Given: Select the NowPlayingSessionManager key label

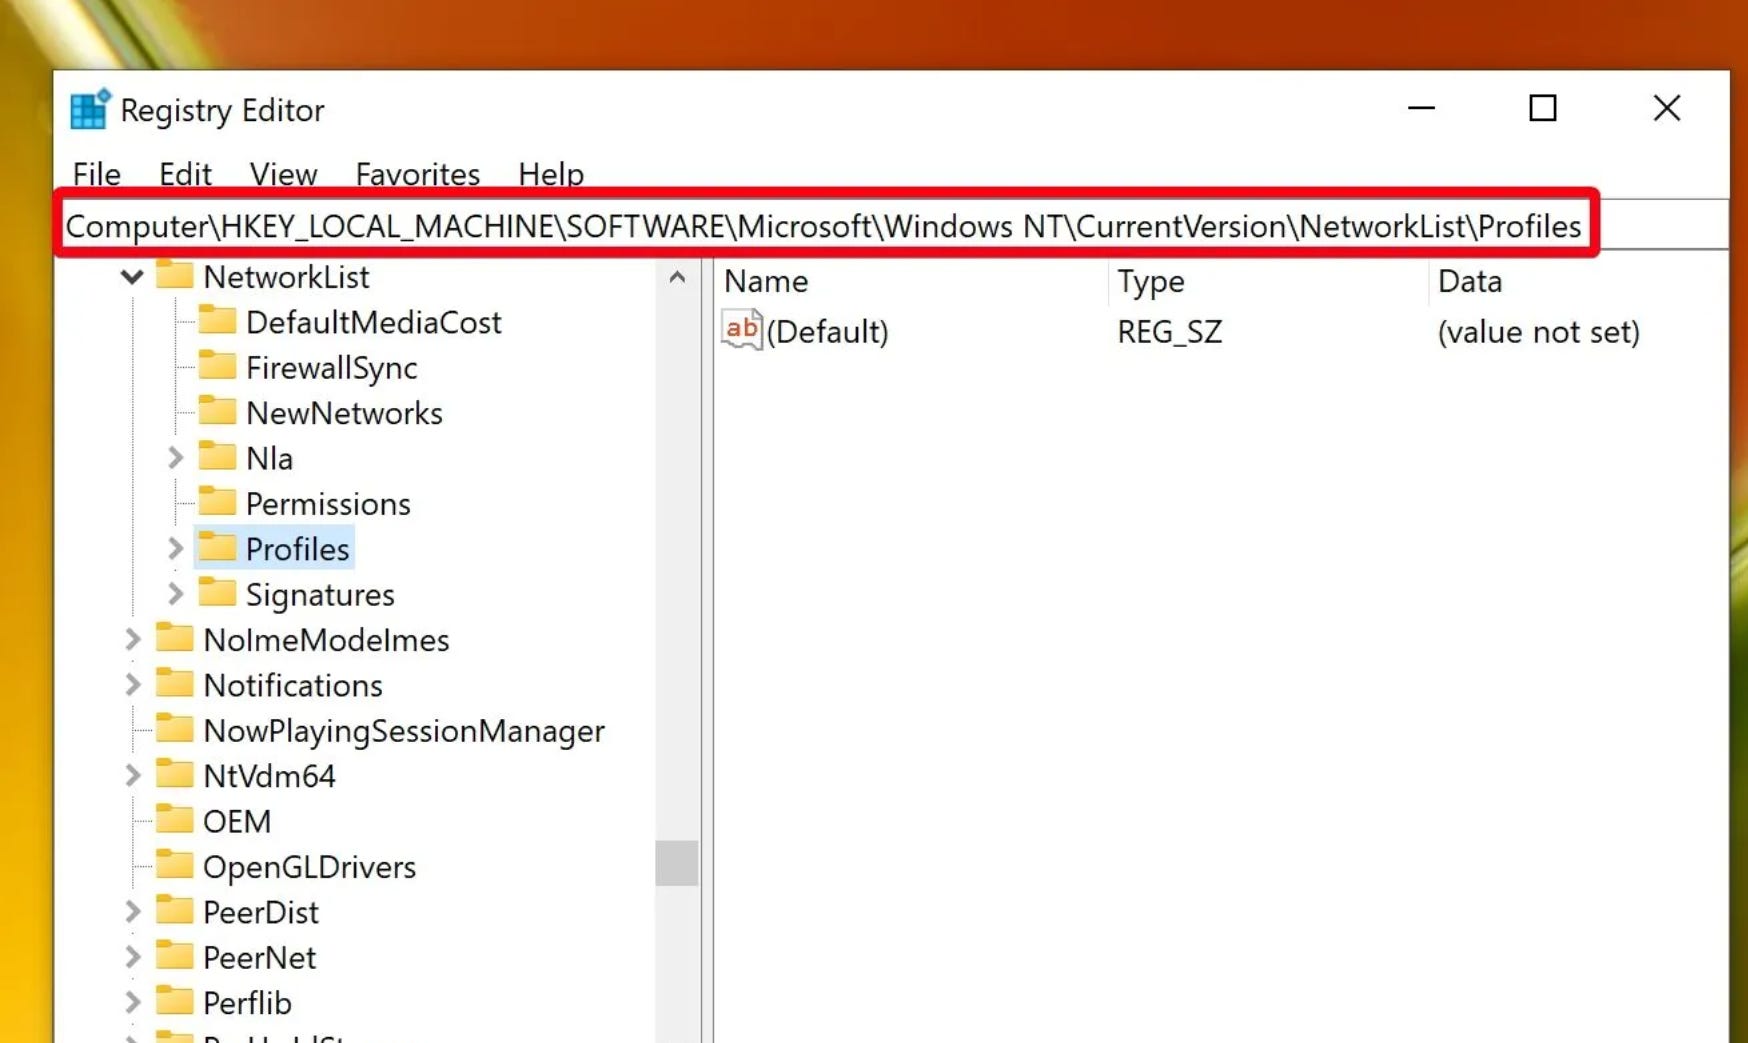Looking at the screenshot, I should [x=404, y=731].
